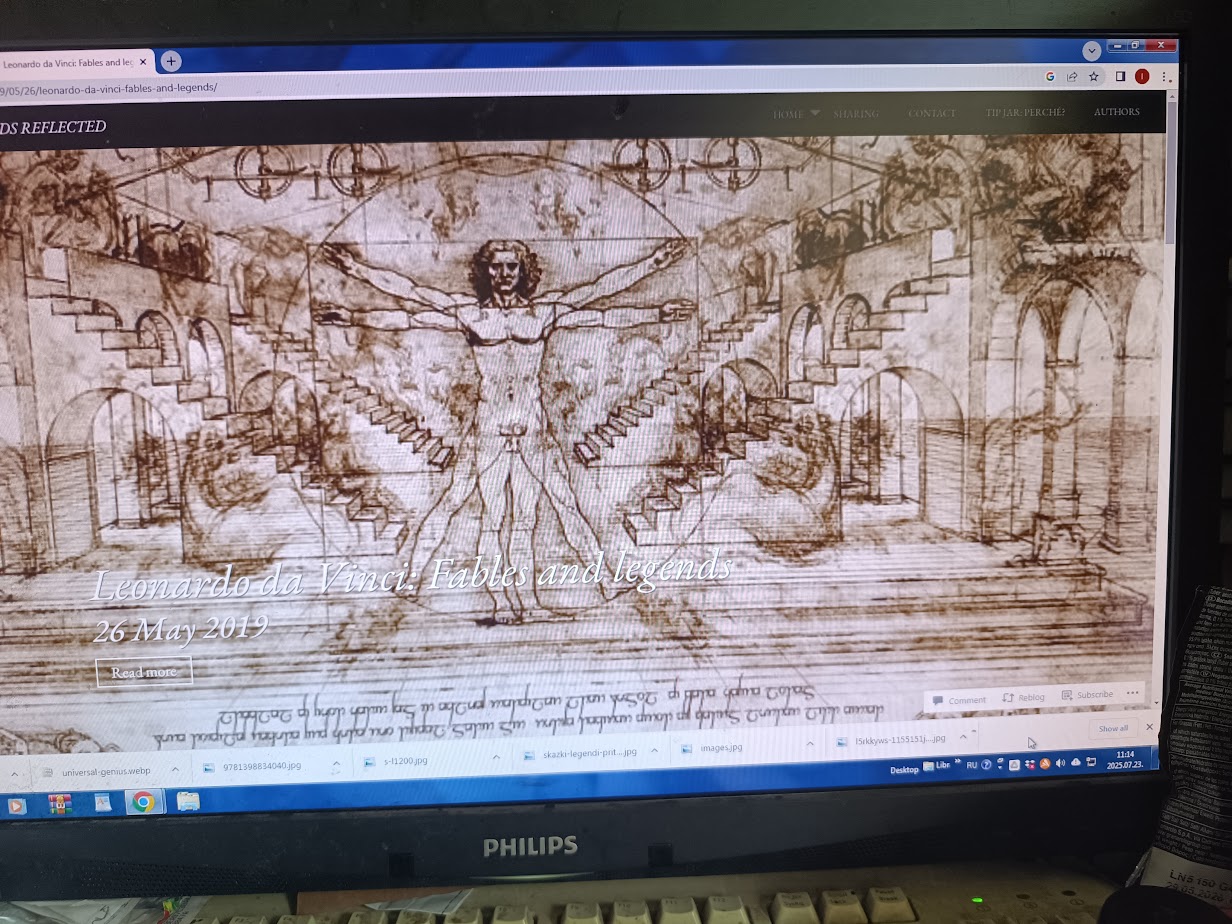1232x924 pixels.
Task: Click the Subscribe button
Action: click(x=1087, y=695)
